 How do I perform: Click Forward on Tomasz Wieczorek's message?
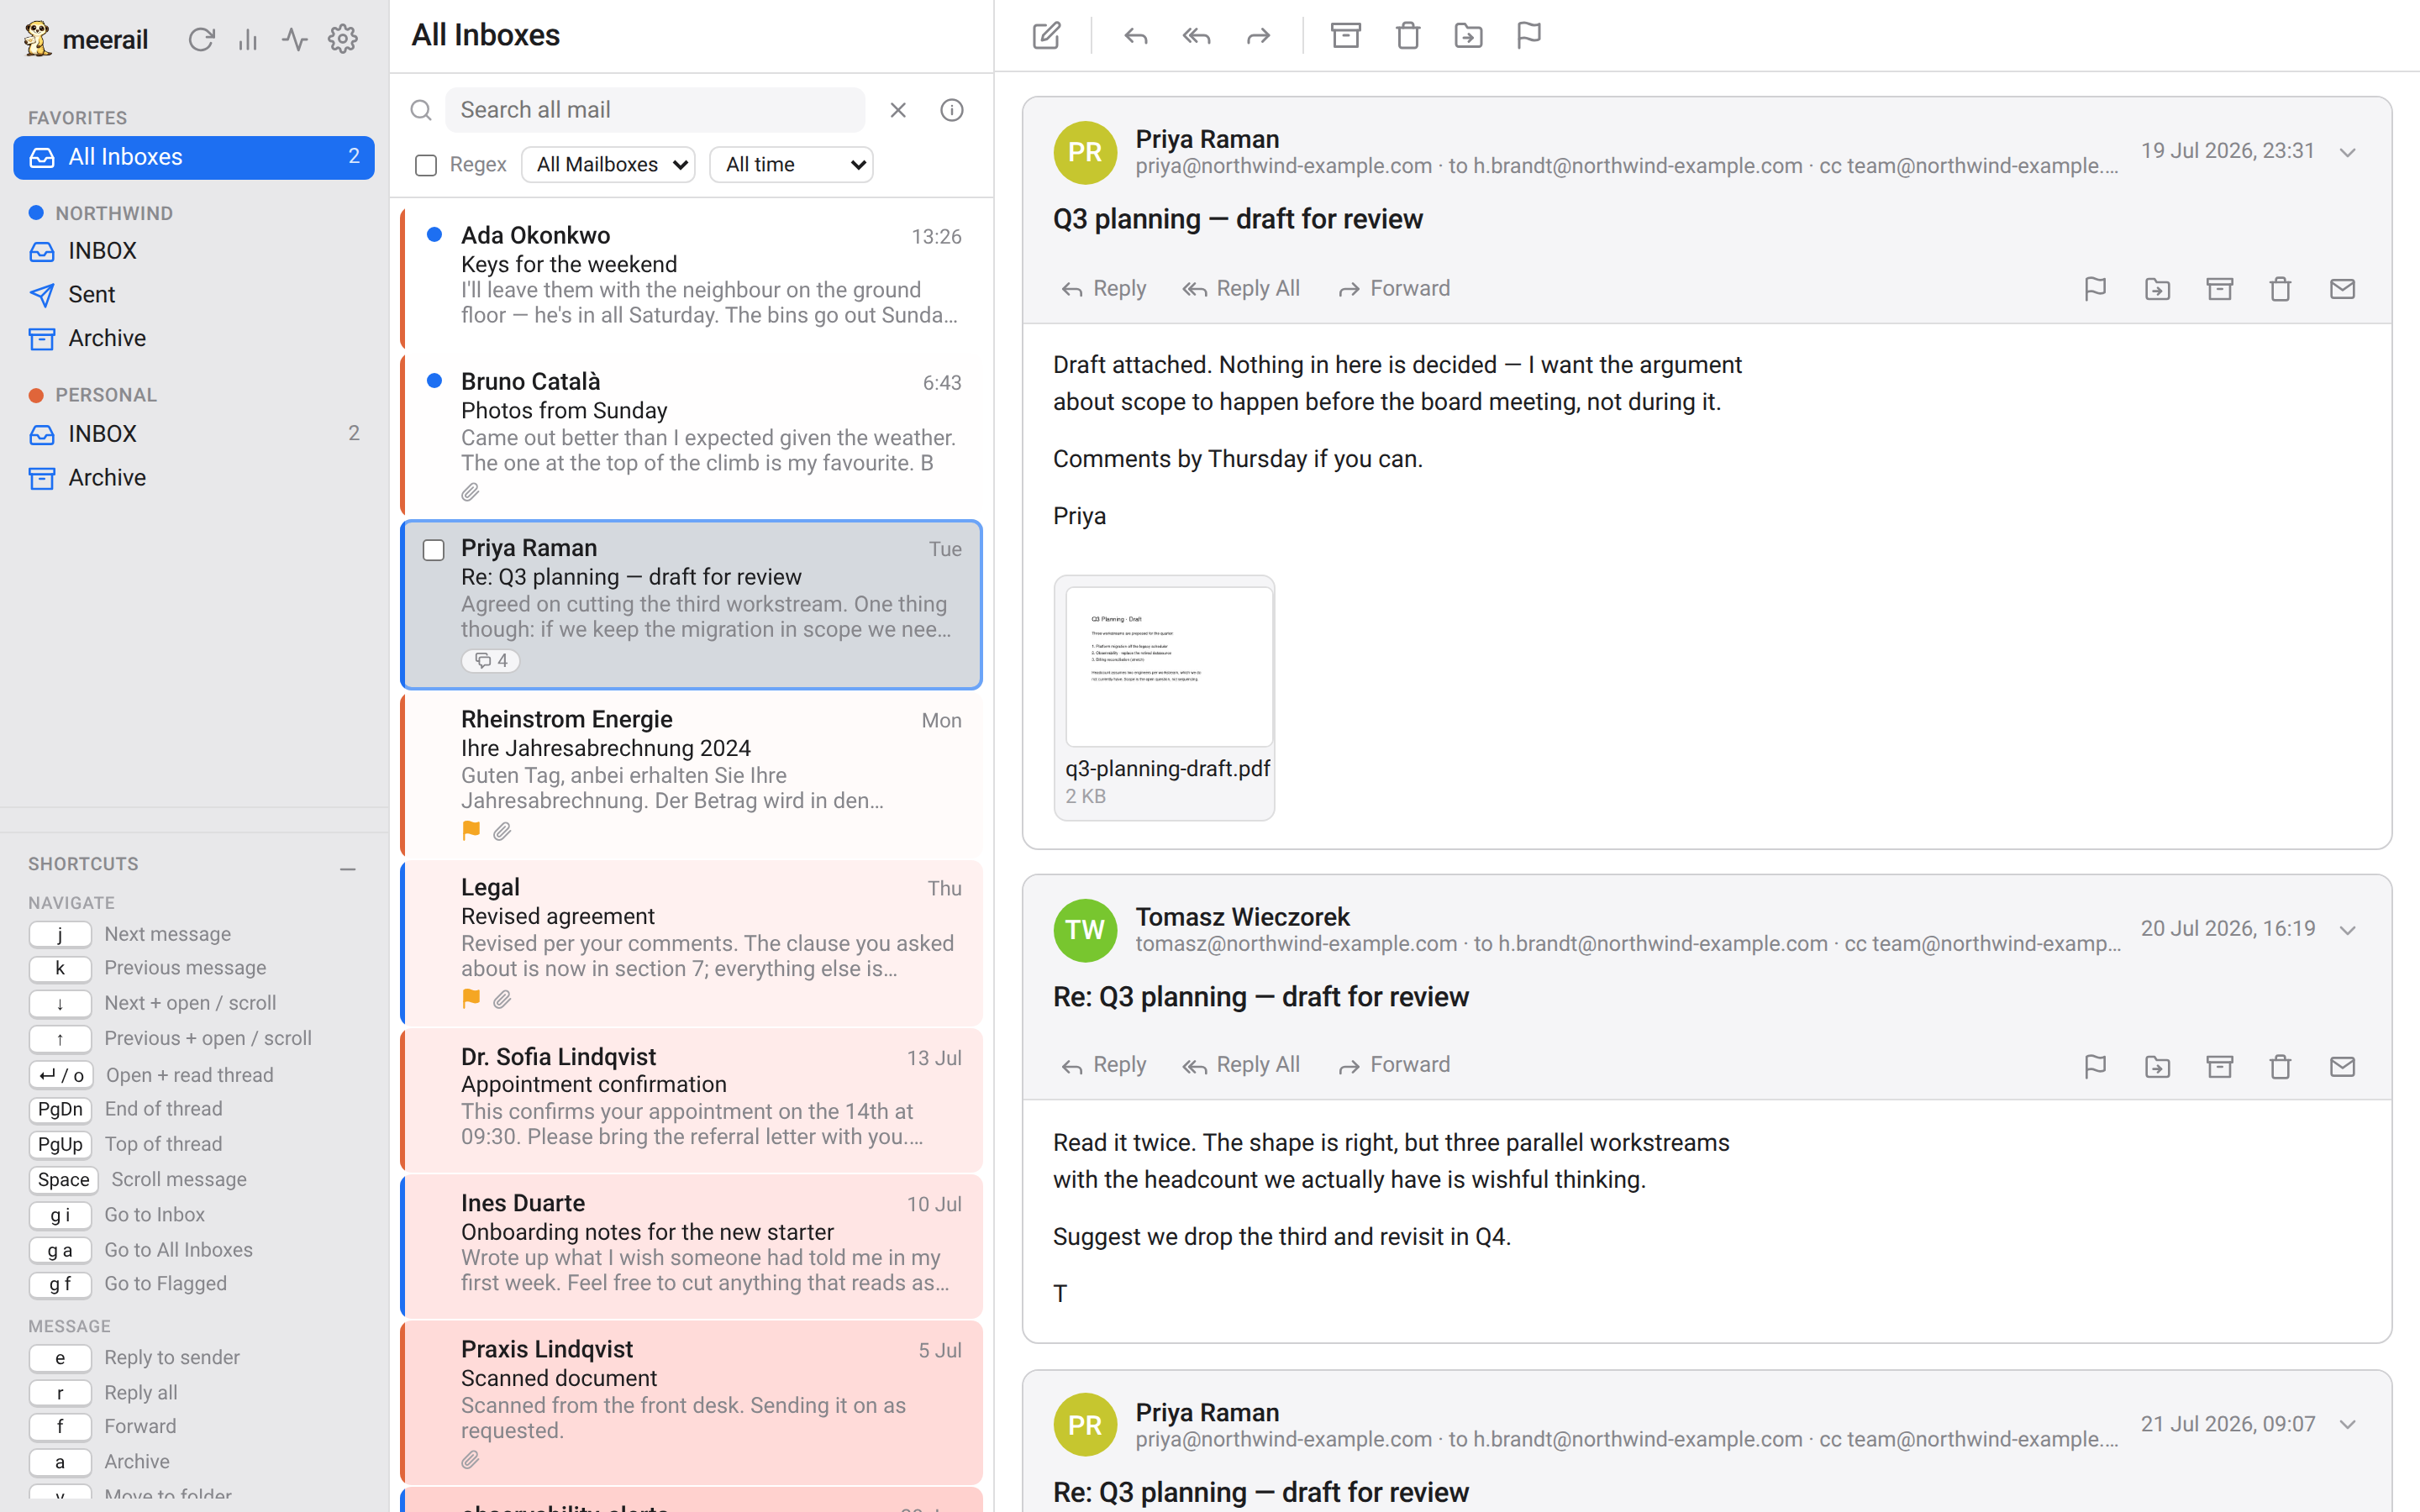tap(1394, 1066)
